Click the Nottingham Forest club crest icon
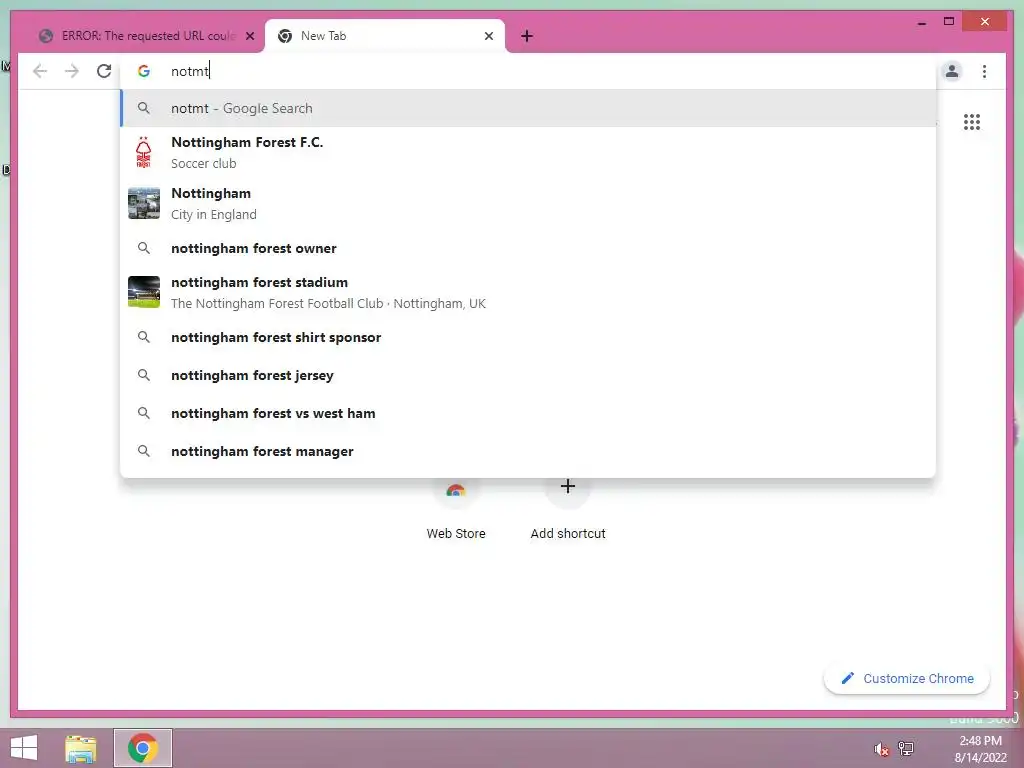The width and height of the screenshot is (1024, 768). click(144, 152)
